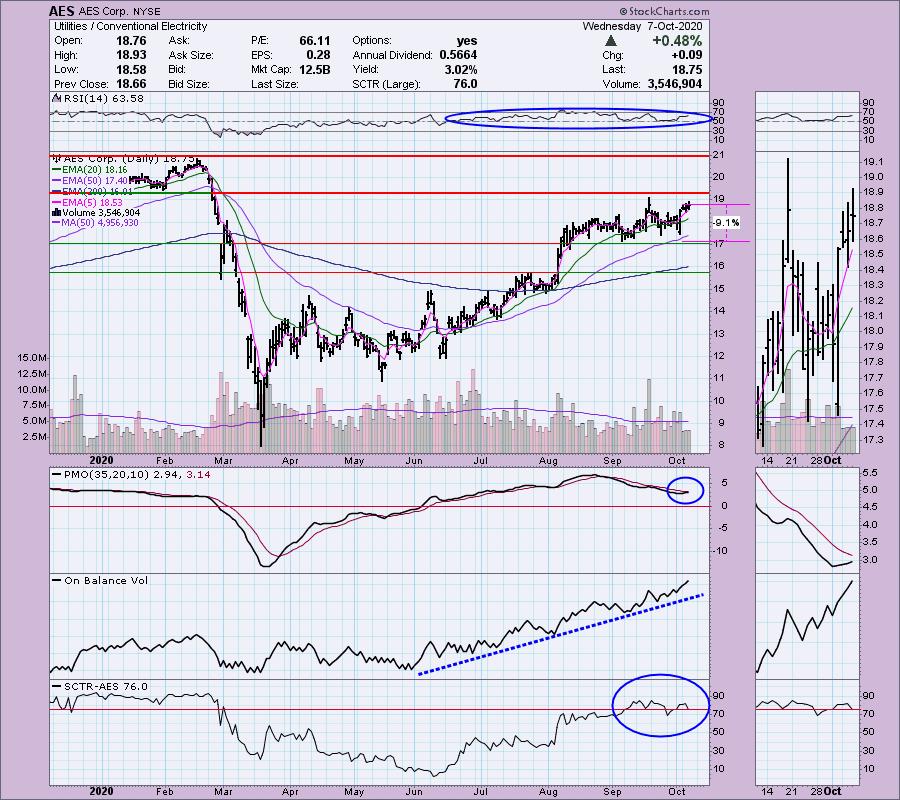
Task: Click the MA(50) 4,956,930 legend entry
Action: (100, 223)
